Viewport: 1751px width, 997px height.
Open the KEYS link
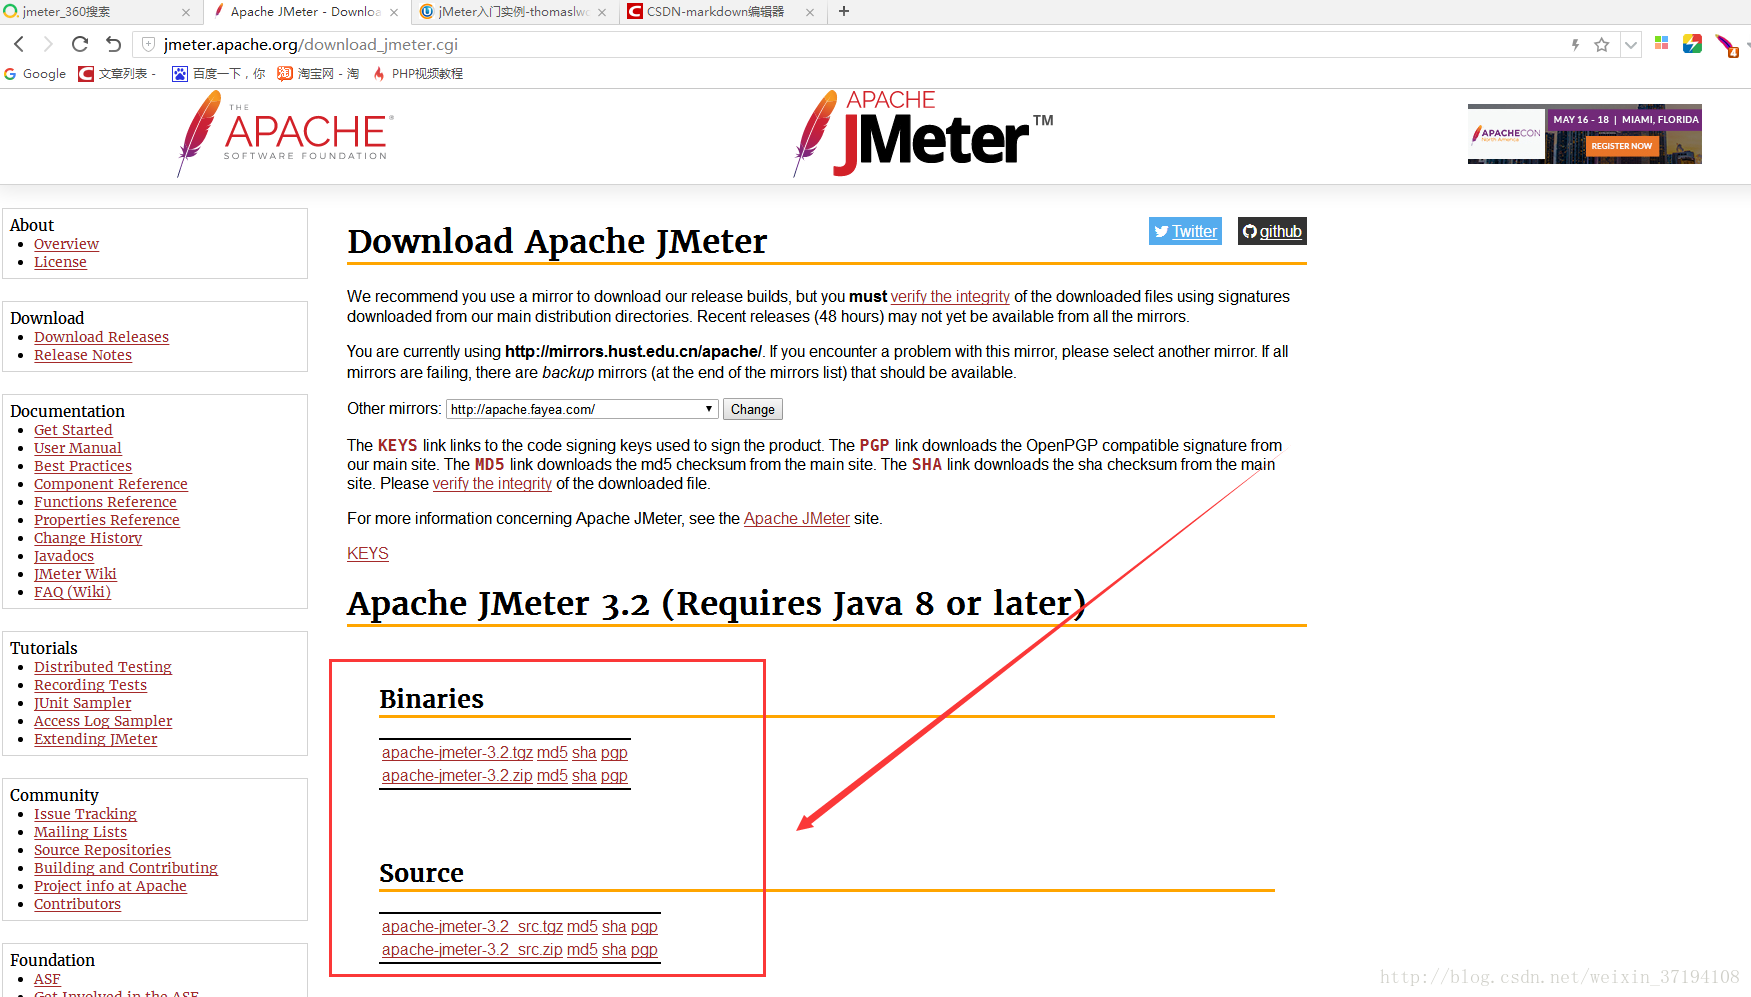click(x=368, y=554)
